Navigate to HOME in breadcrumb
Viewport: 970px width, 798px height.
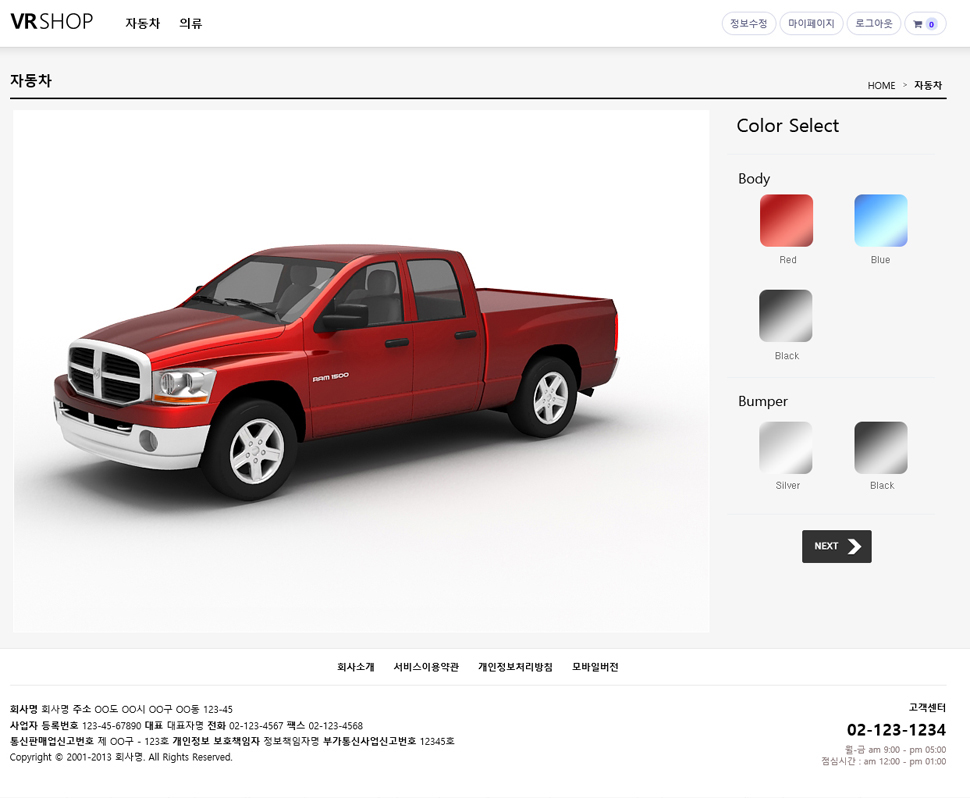point(881,86)
